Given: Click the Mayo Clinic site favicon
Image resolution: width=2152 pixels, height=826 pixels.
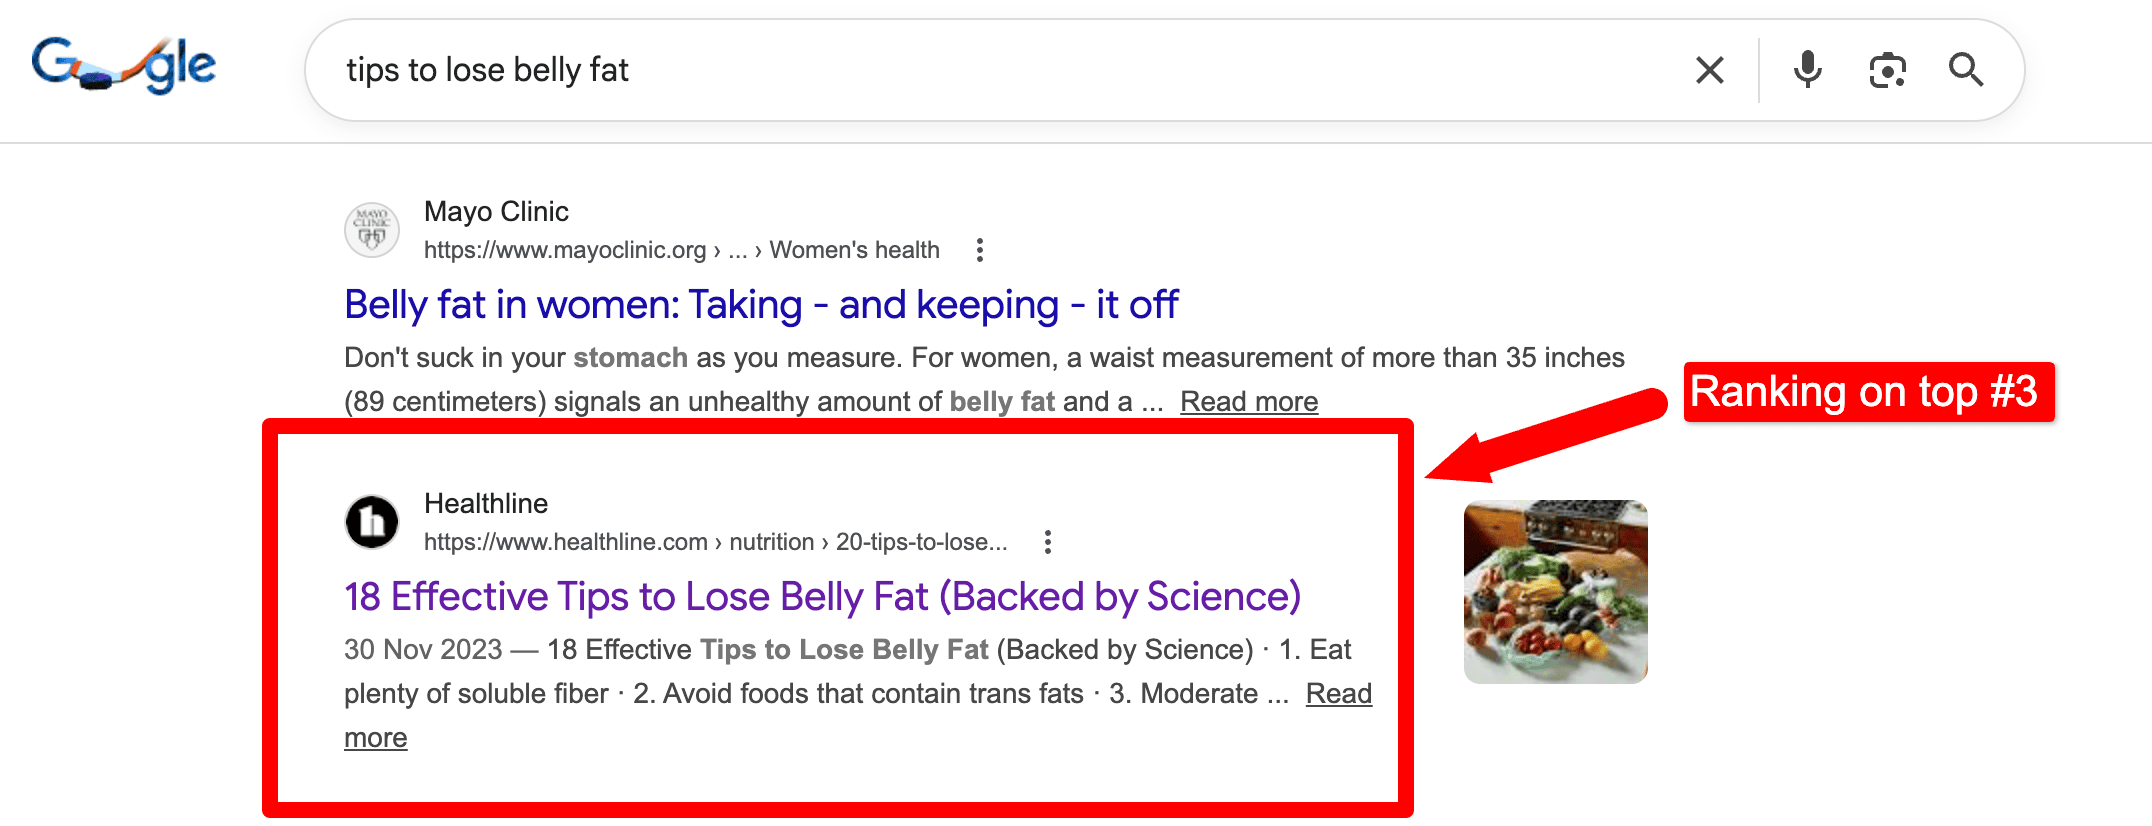Looking at the screenshot, I should (x=371, y=230).
